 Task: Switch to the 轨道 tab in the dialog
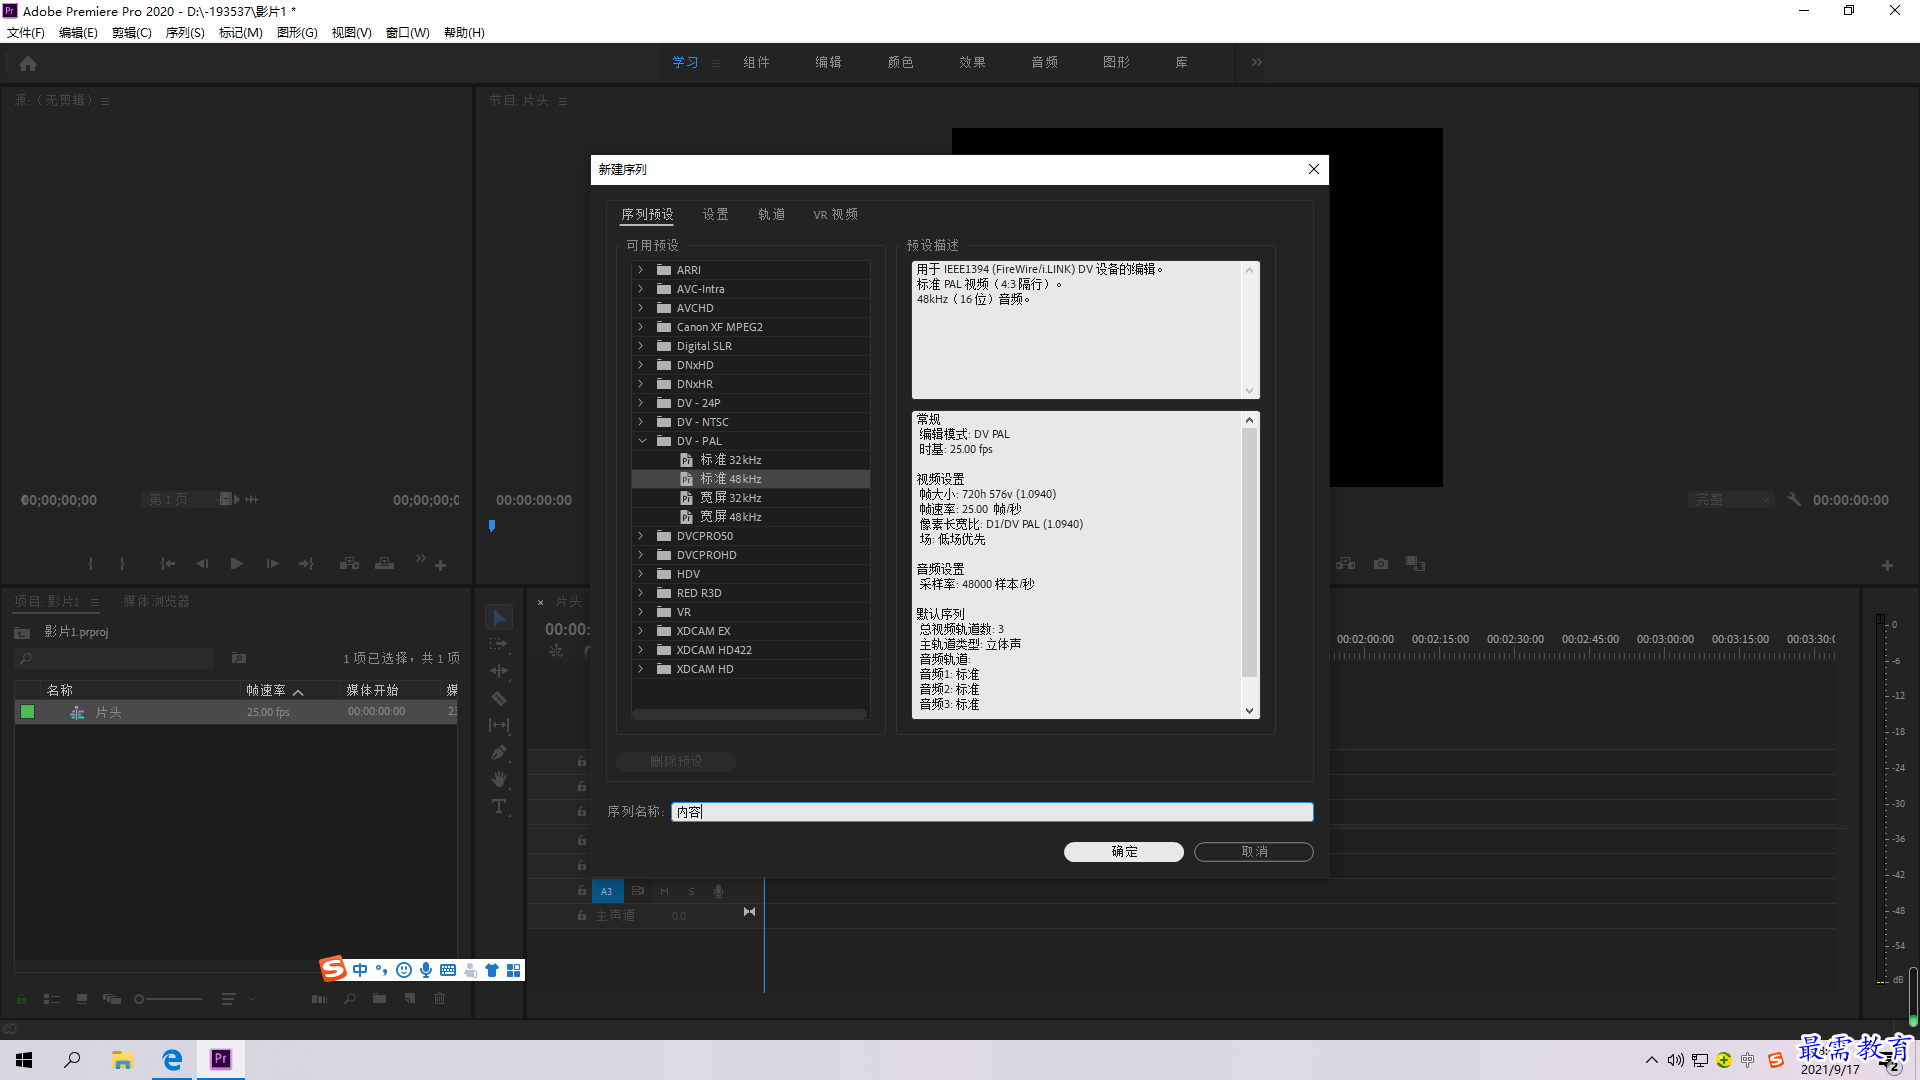click(771, 214)
